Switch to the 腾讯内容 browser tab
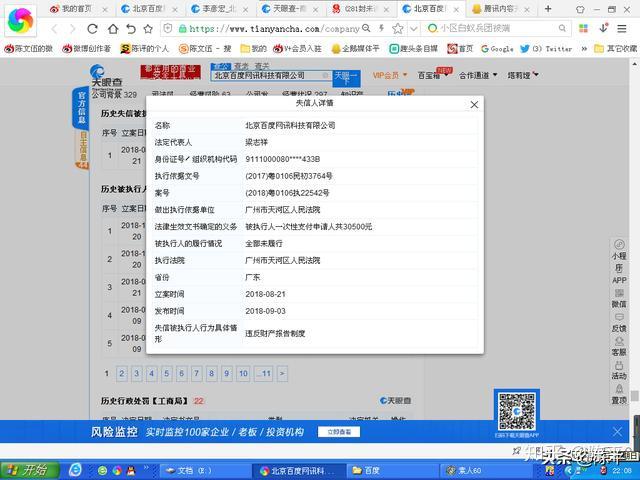Screen dimensions: 640x480 pyautogui.click(x=500, y=9)
